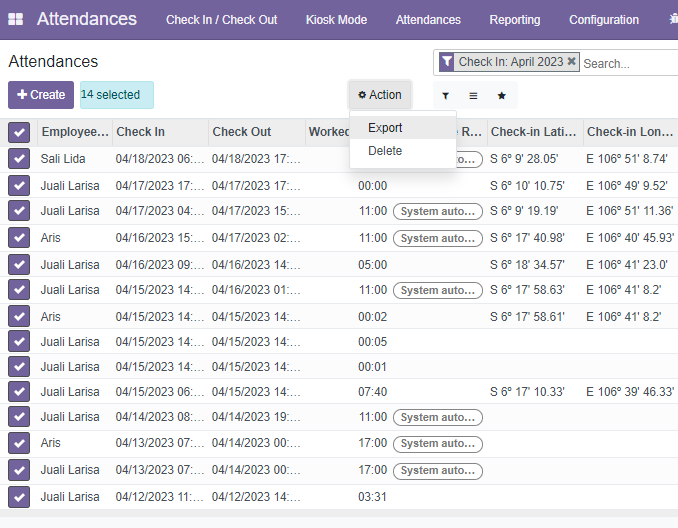Open the Action gear dropdown
Viewport: 678px width, 528px height.
(380, 95)
